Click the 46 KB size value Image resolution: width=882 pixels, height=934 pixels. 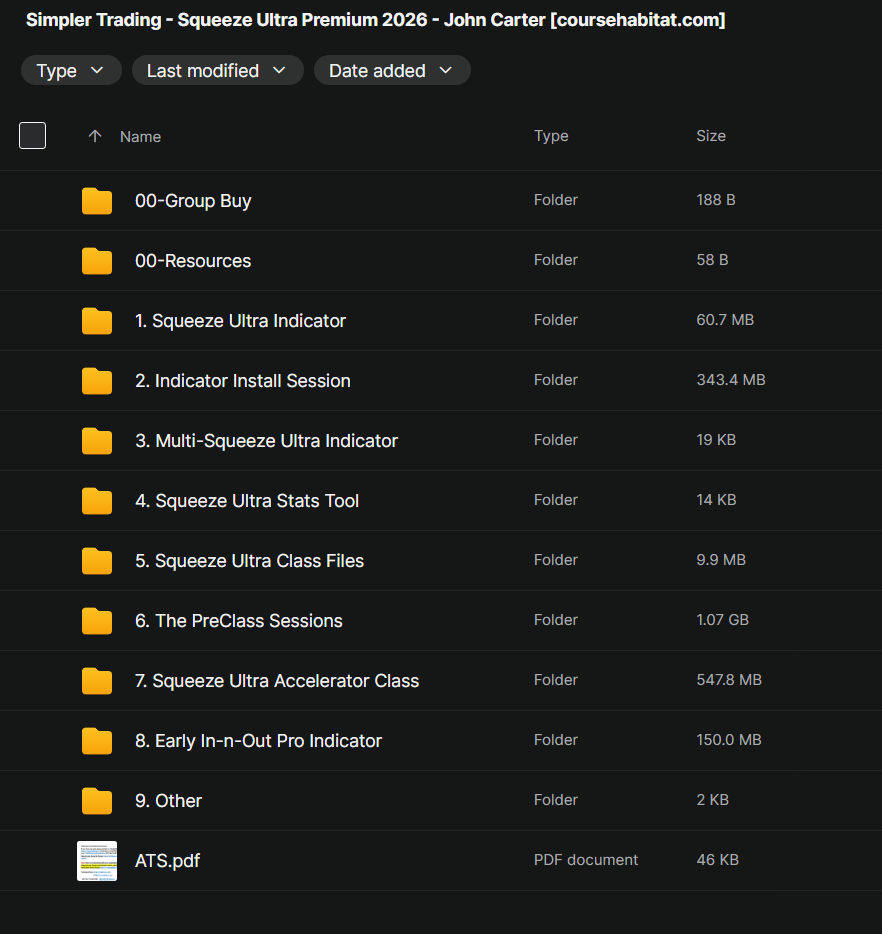point(718,860)
